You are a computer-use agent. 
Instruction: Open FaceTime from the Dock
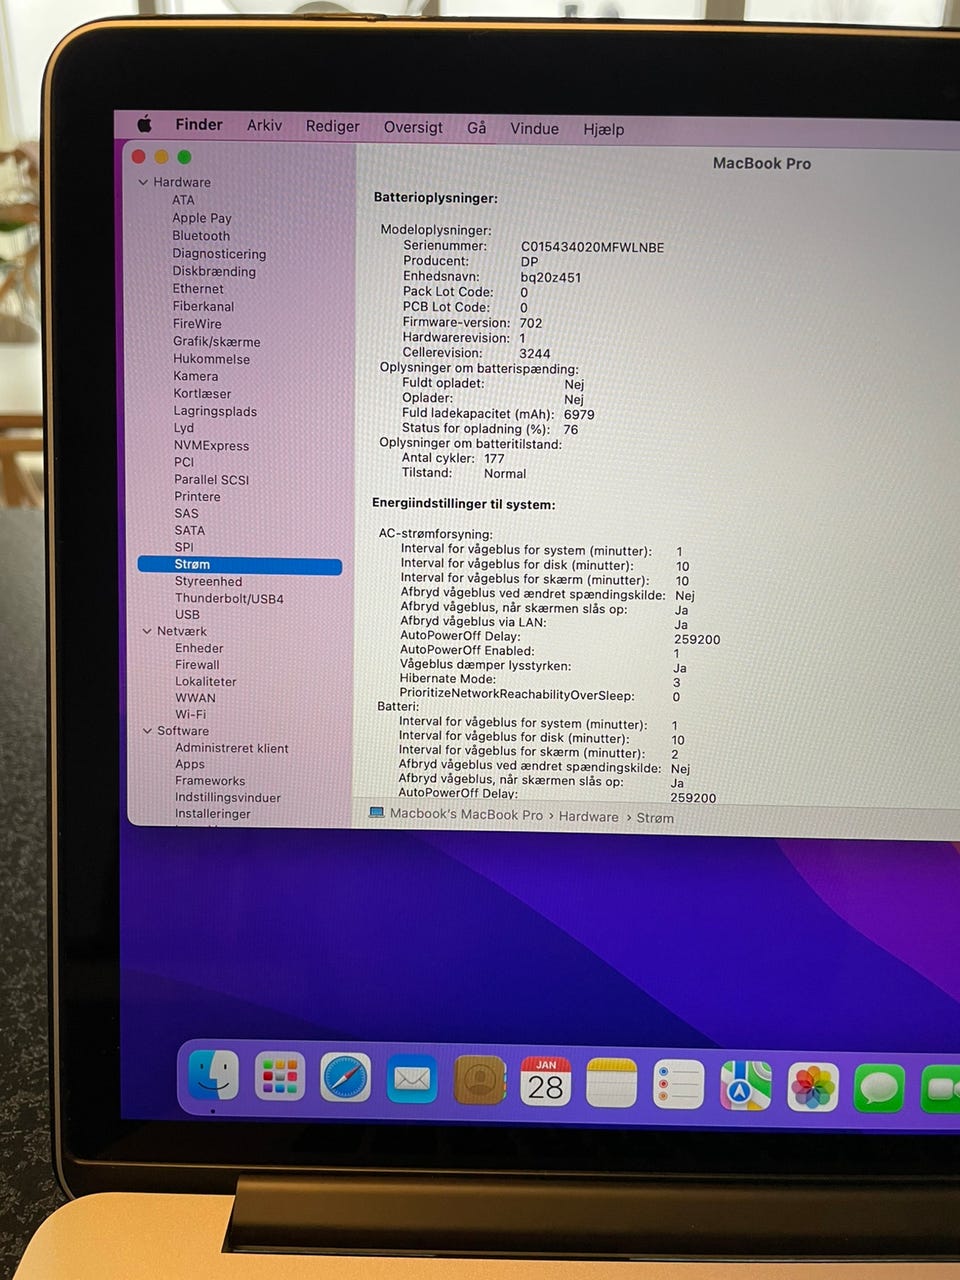tap(940, 1090)
